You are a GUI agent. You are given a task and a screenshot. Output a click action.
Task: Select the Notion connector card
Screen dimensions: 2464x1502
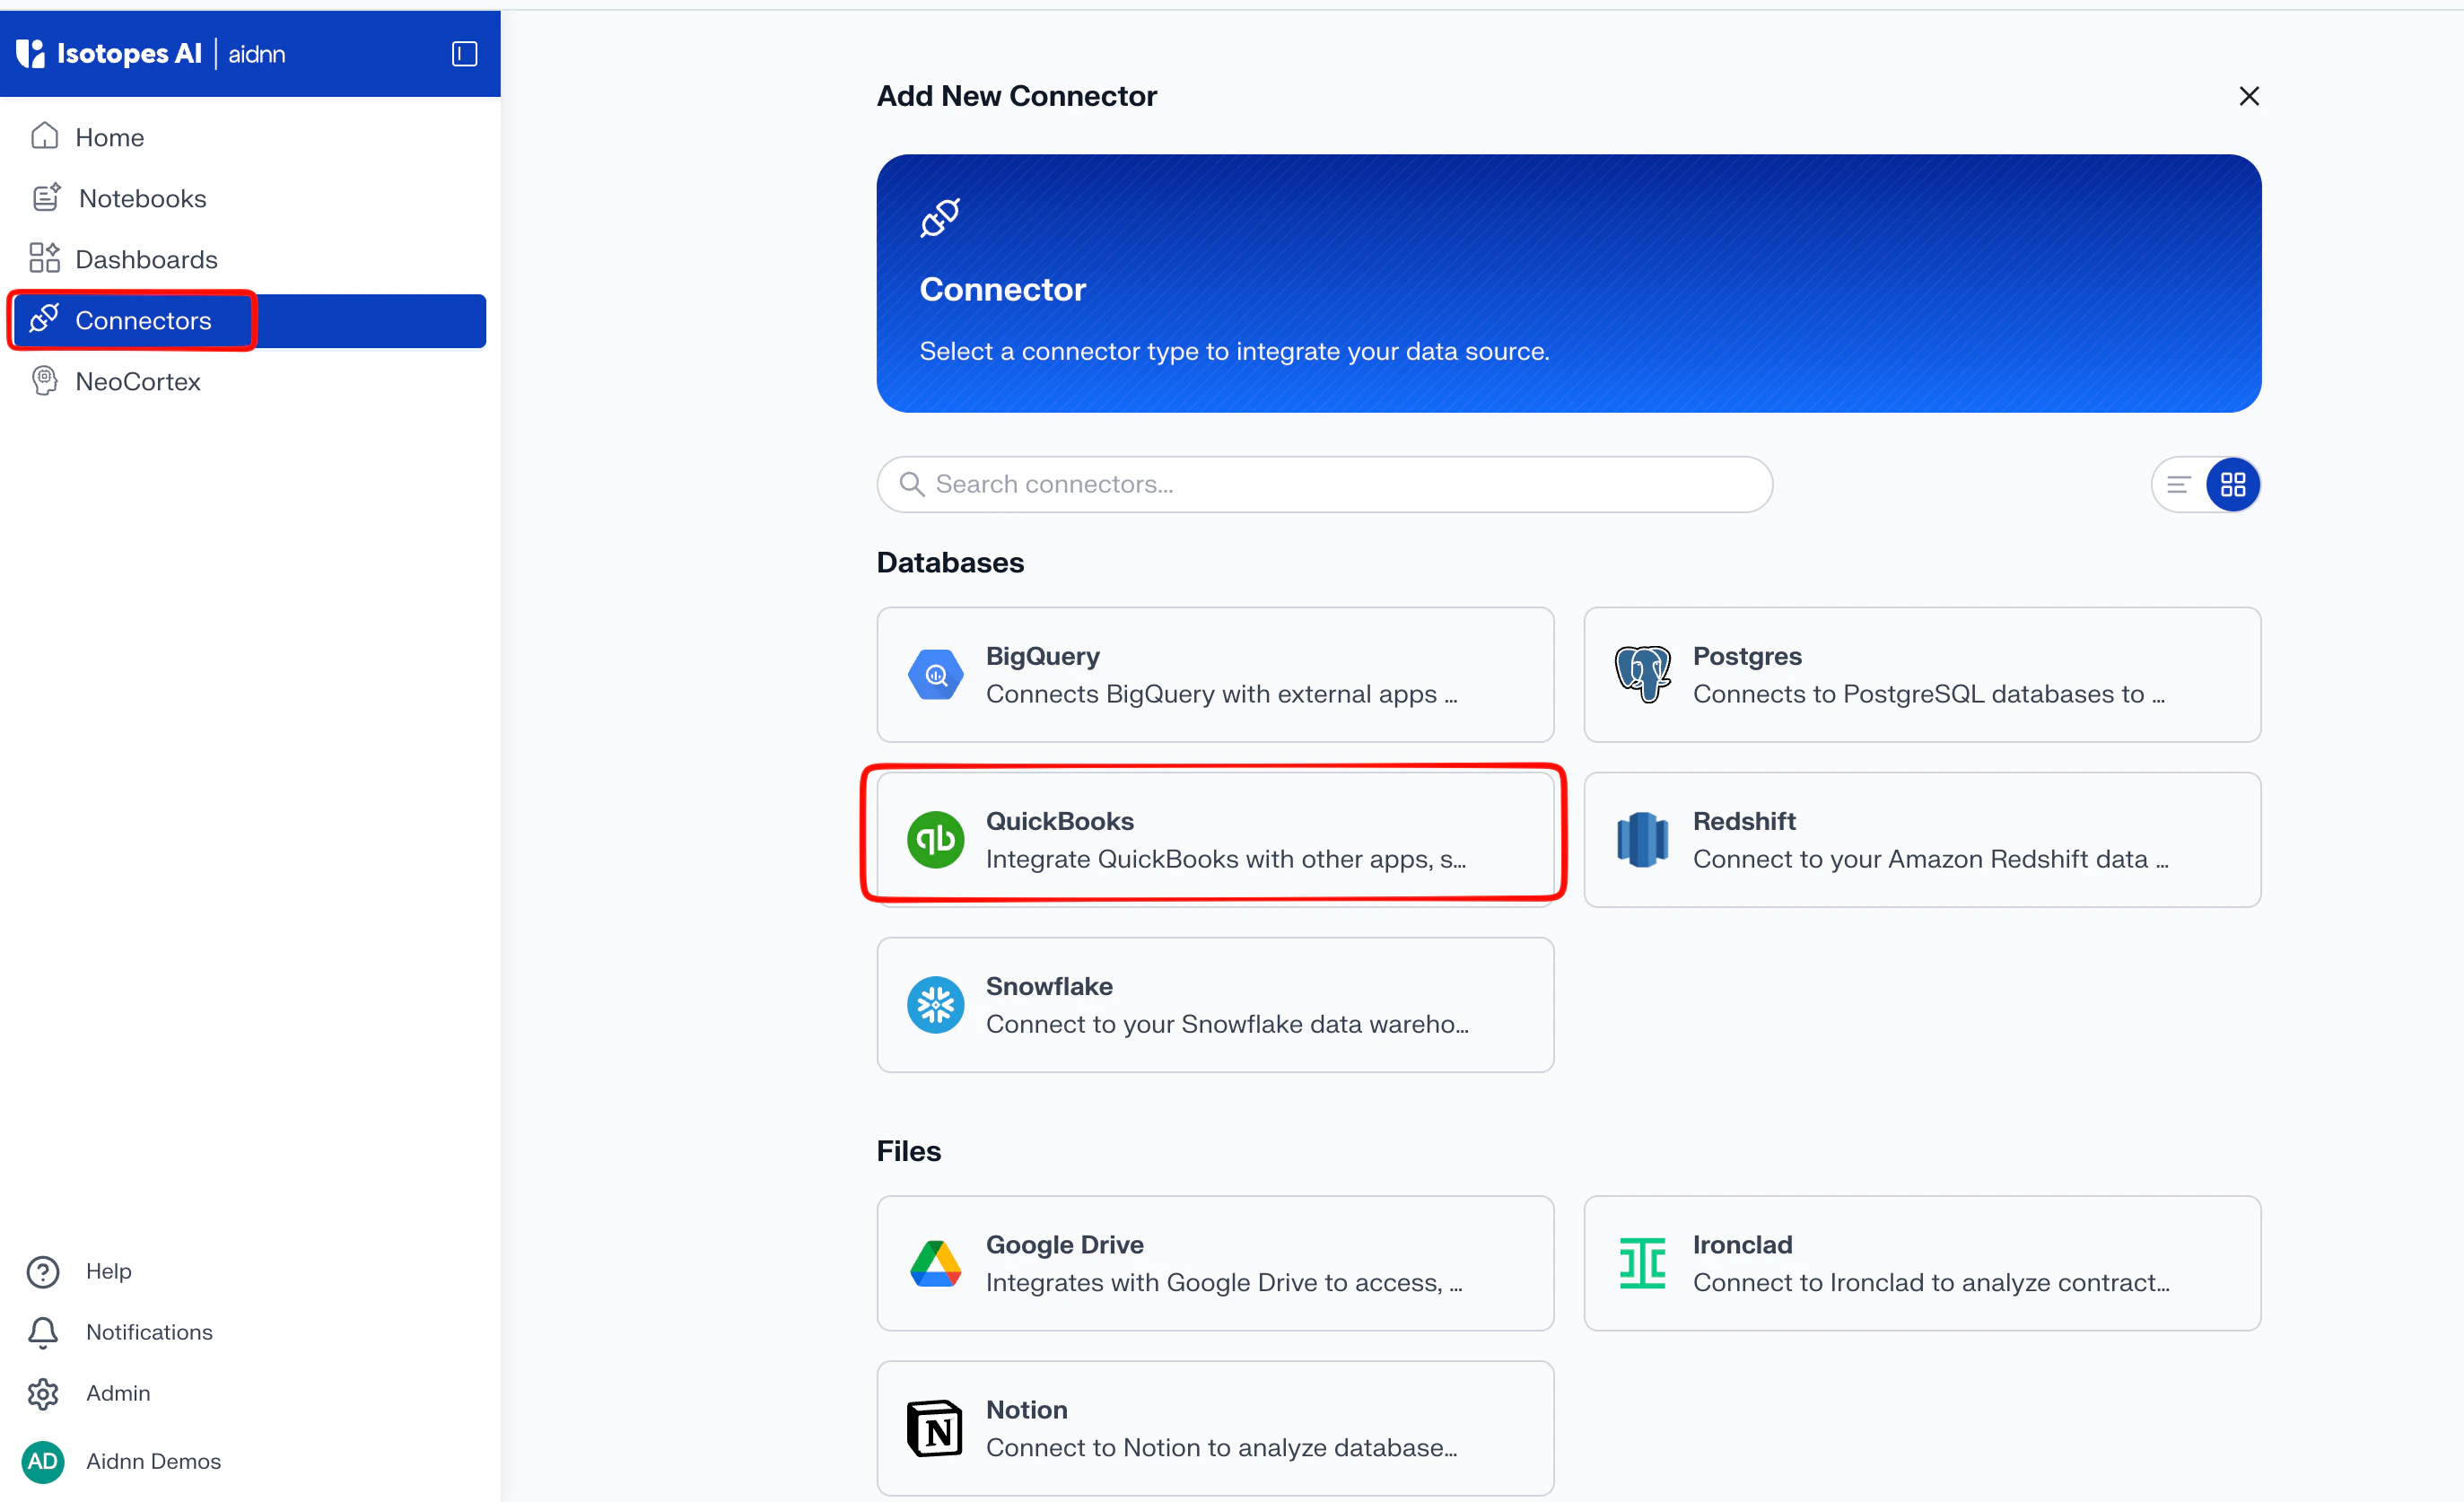coord(1216,1429)
